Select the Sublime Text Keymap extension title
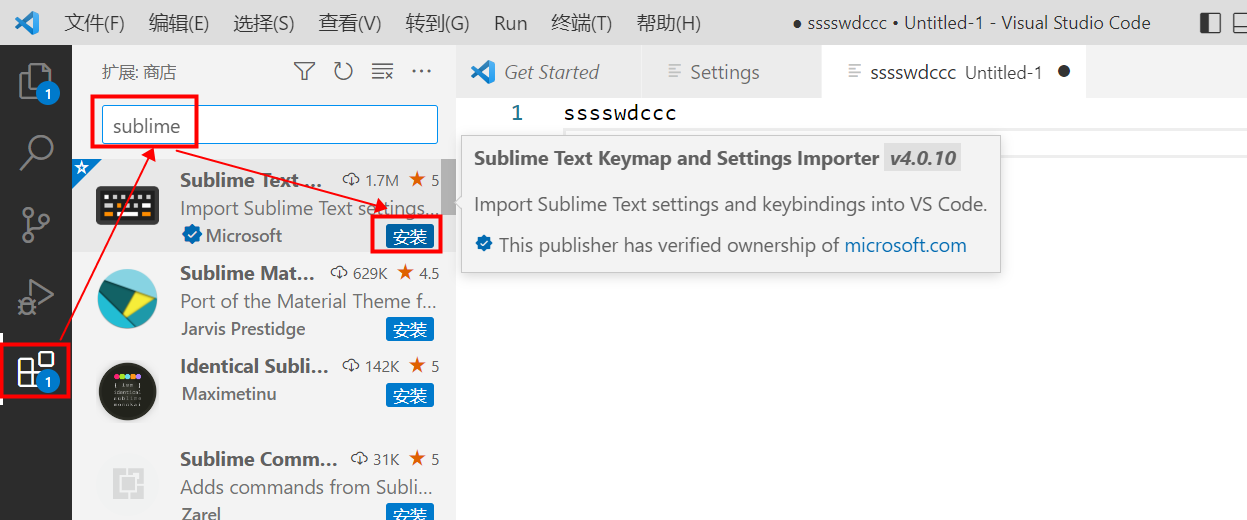 (x=252, y=180)
